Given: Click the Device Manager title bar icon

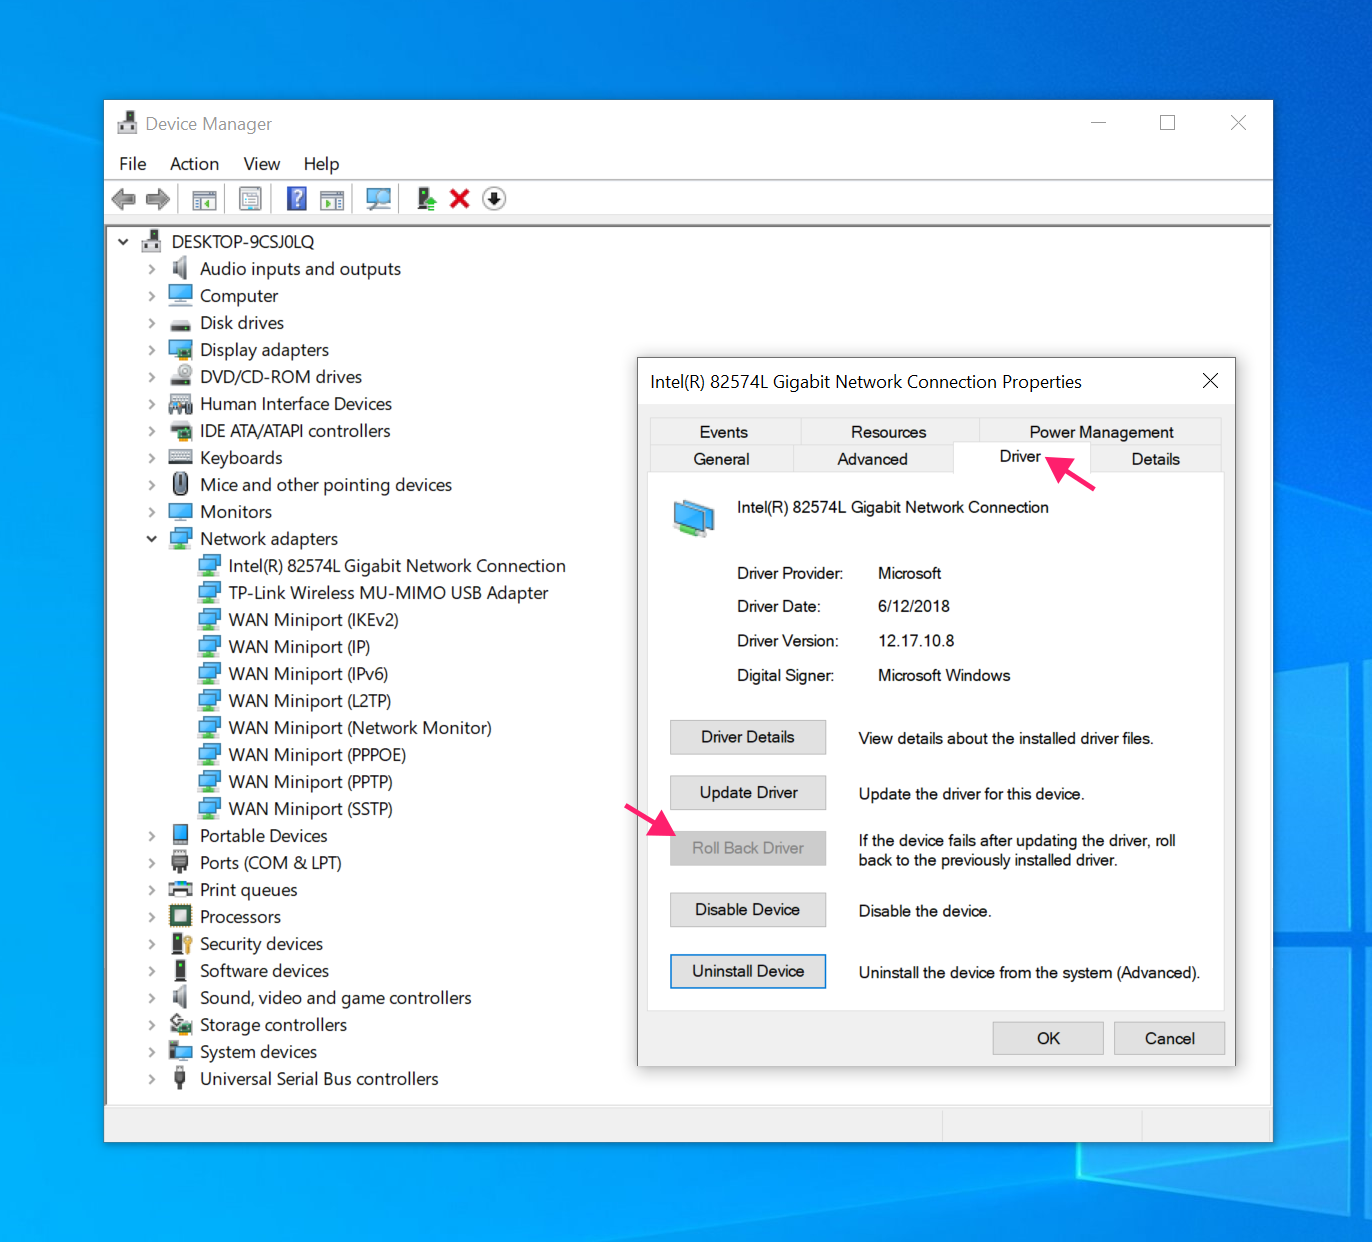Looking at the screenshot, I should click(x=127, y=123).
